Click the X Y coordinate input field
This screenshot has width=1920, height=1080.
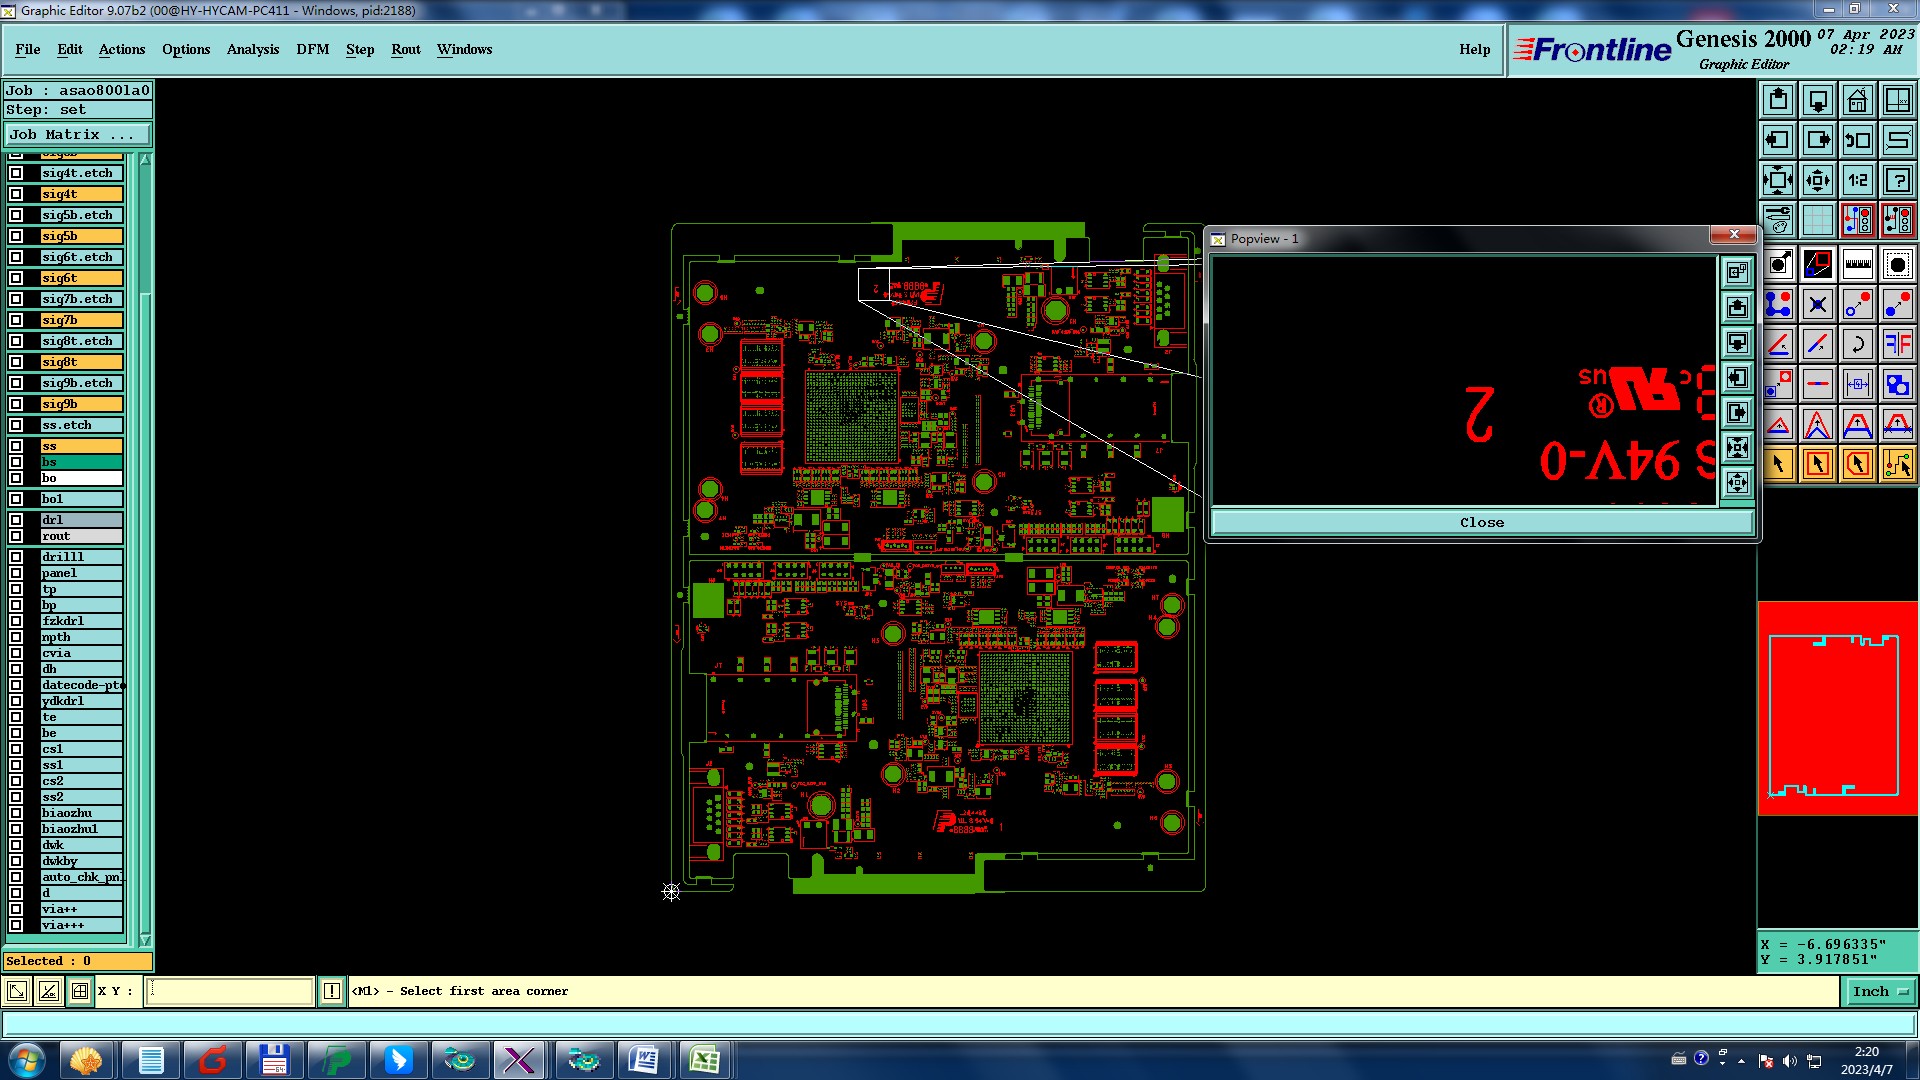click(230, 991)
